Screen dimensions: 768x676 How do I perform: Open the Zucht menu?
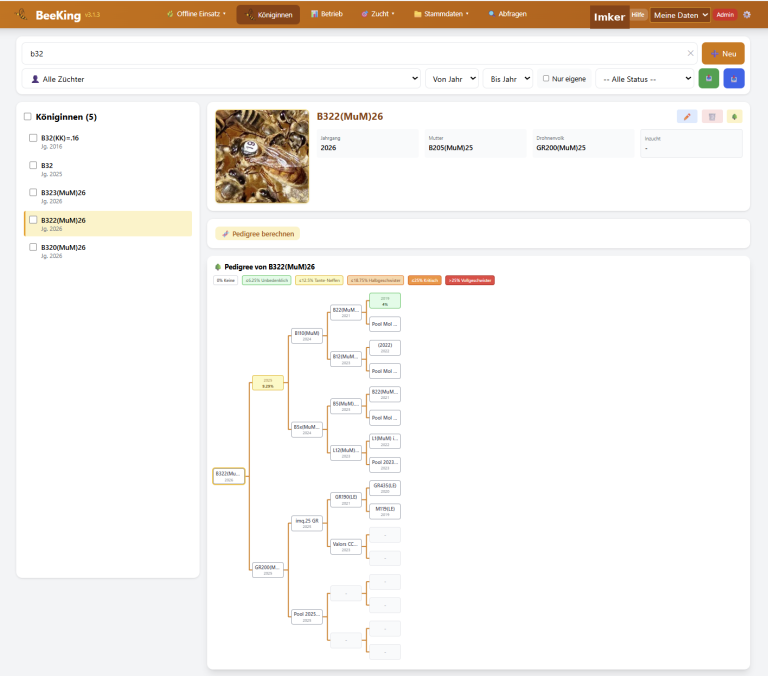(378, 14)
